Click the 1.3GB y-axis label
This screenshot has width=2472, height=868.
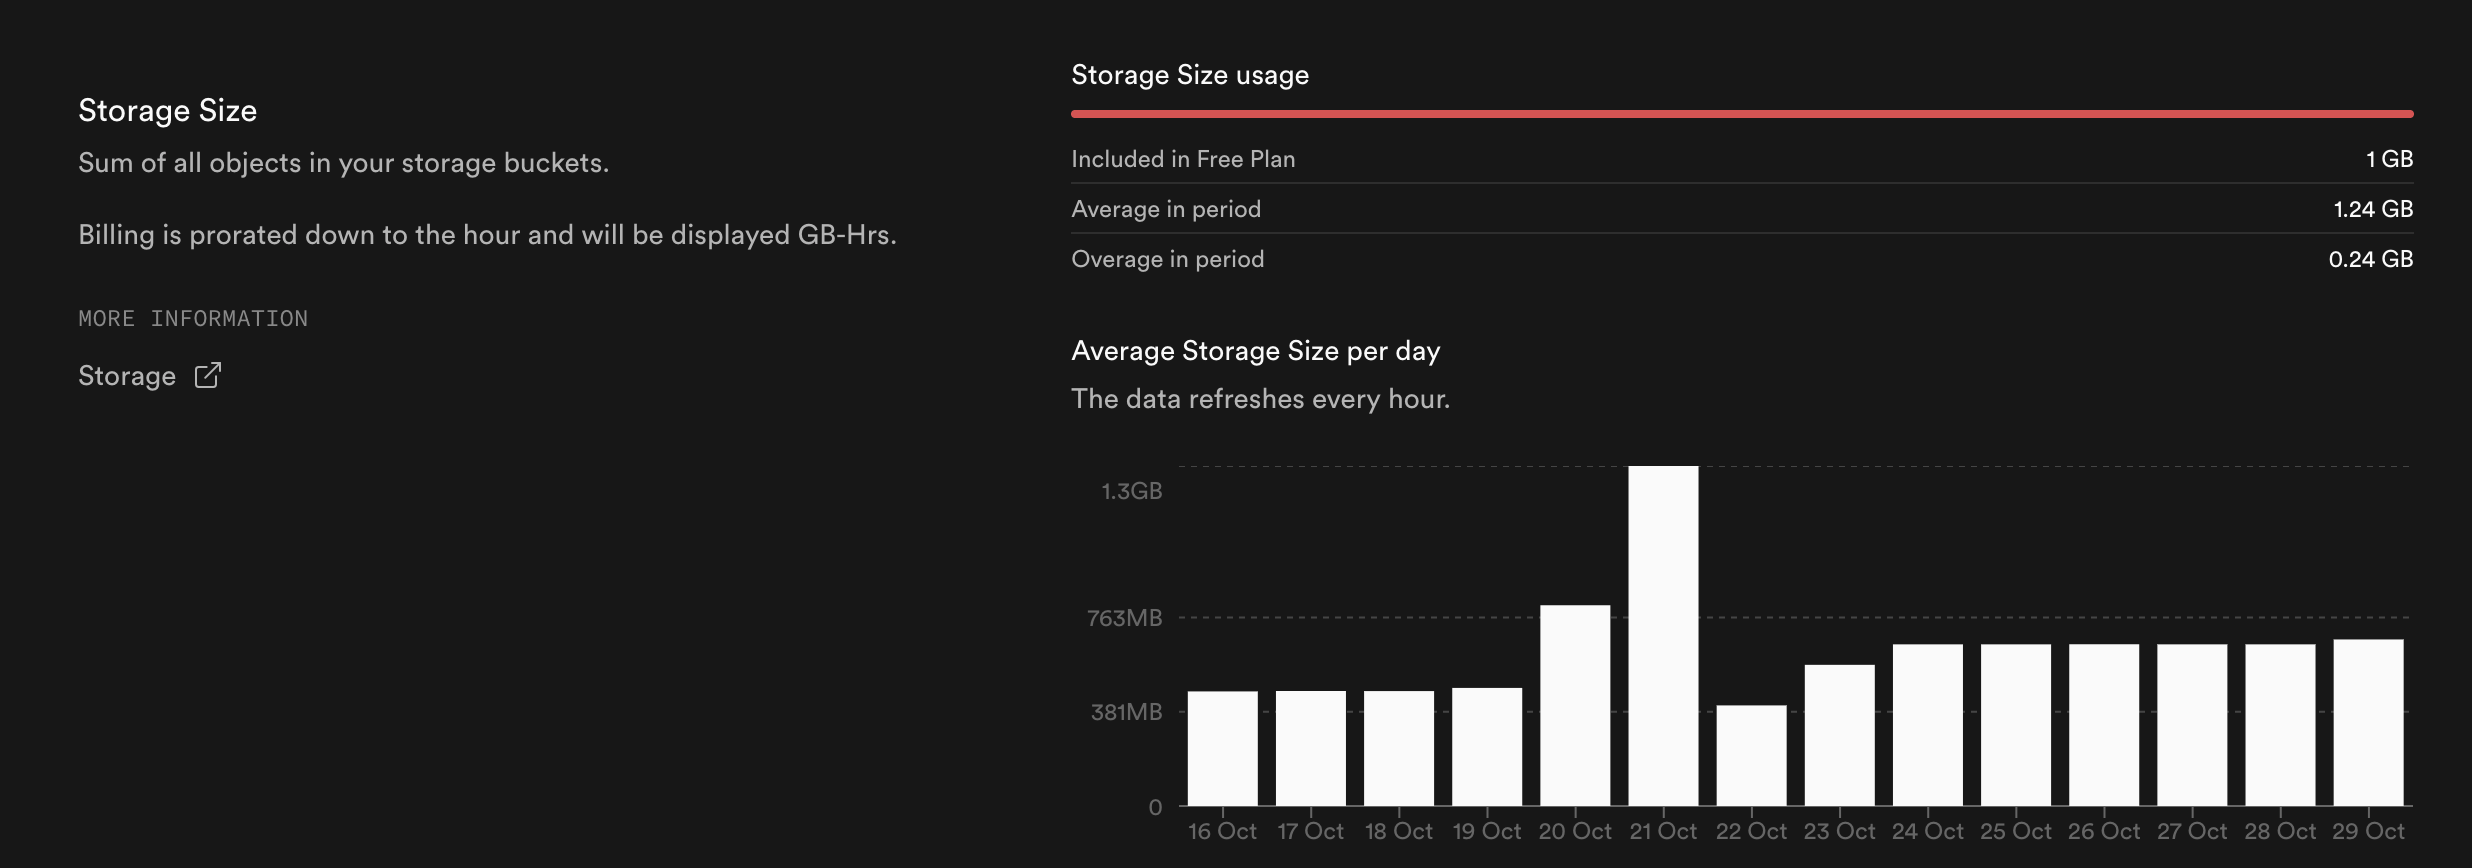1132,491
